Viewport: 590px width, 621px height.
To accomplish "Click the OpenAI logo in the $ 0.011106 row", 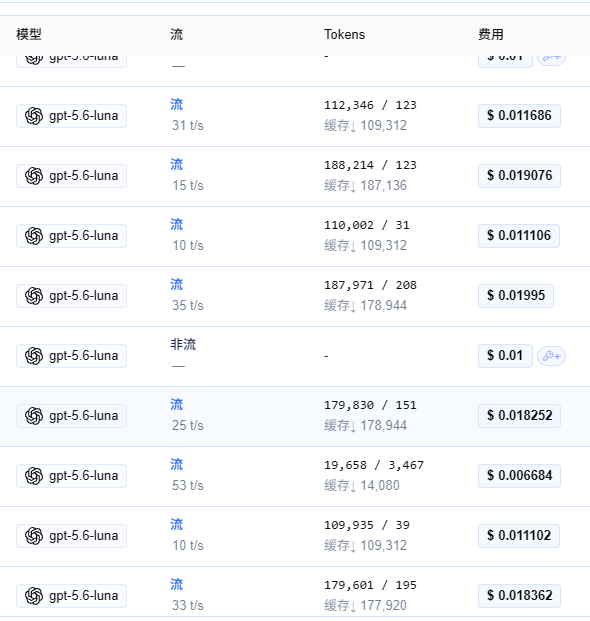I will pyautogui.click(x=34, y=236).
